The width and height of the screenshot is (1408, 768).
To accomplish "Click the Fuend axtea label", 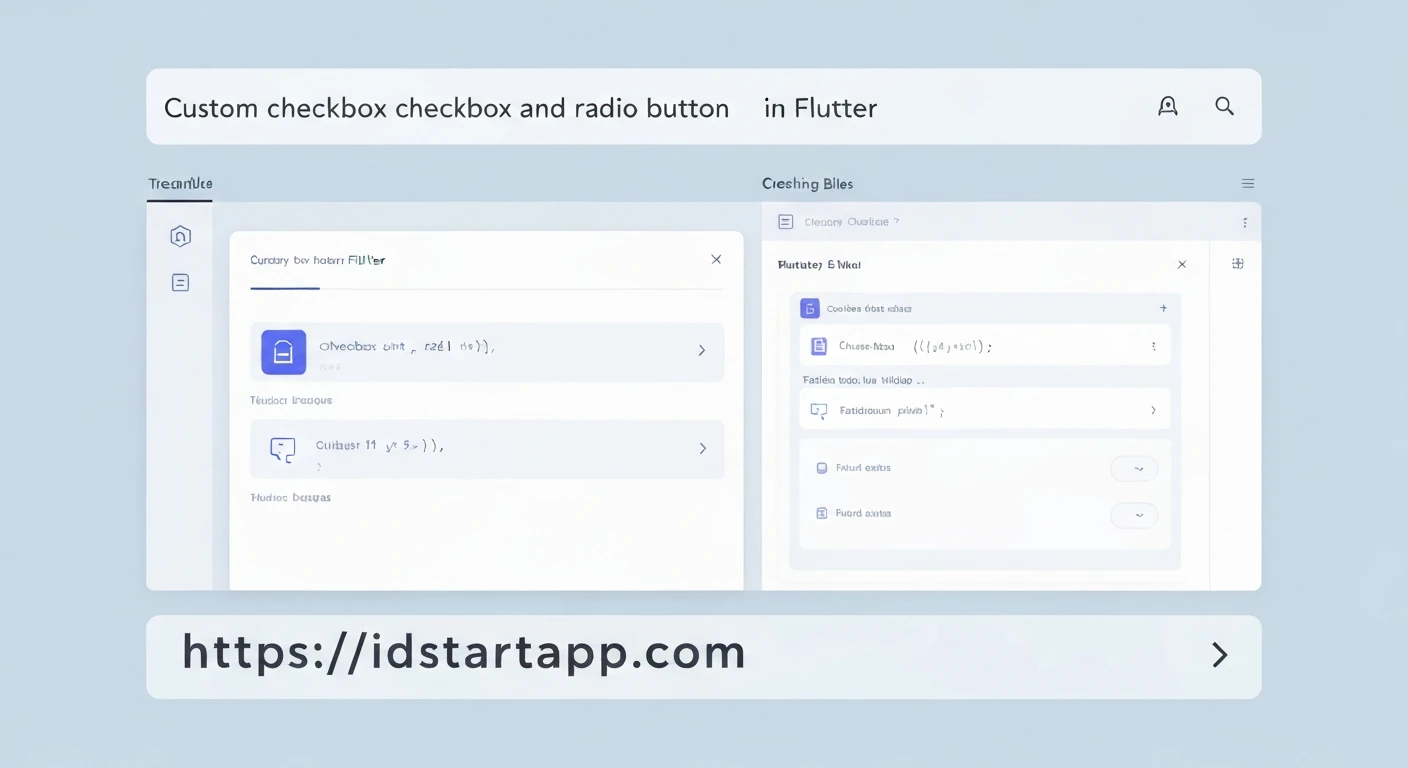I will pos(863,514).
